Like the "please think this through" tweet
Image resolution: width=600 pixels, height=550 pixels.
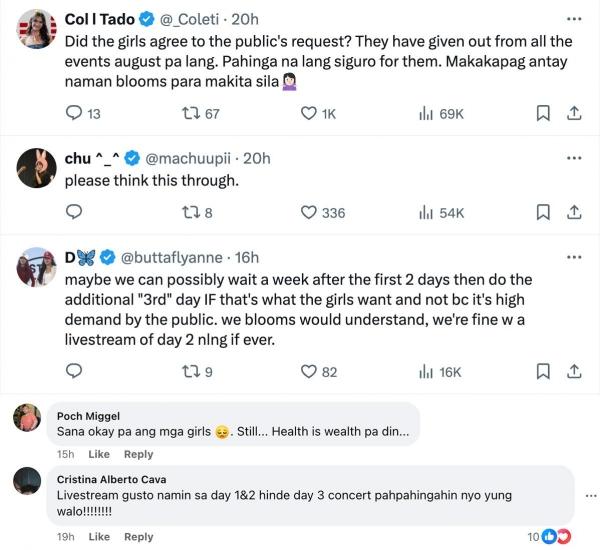(309, 212)
